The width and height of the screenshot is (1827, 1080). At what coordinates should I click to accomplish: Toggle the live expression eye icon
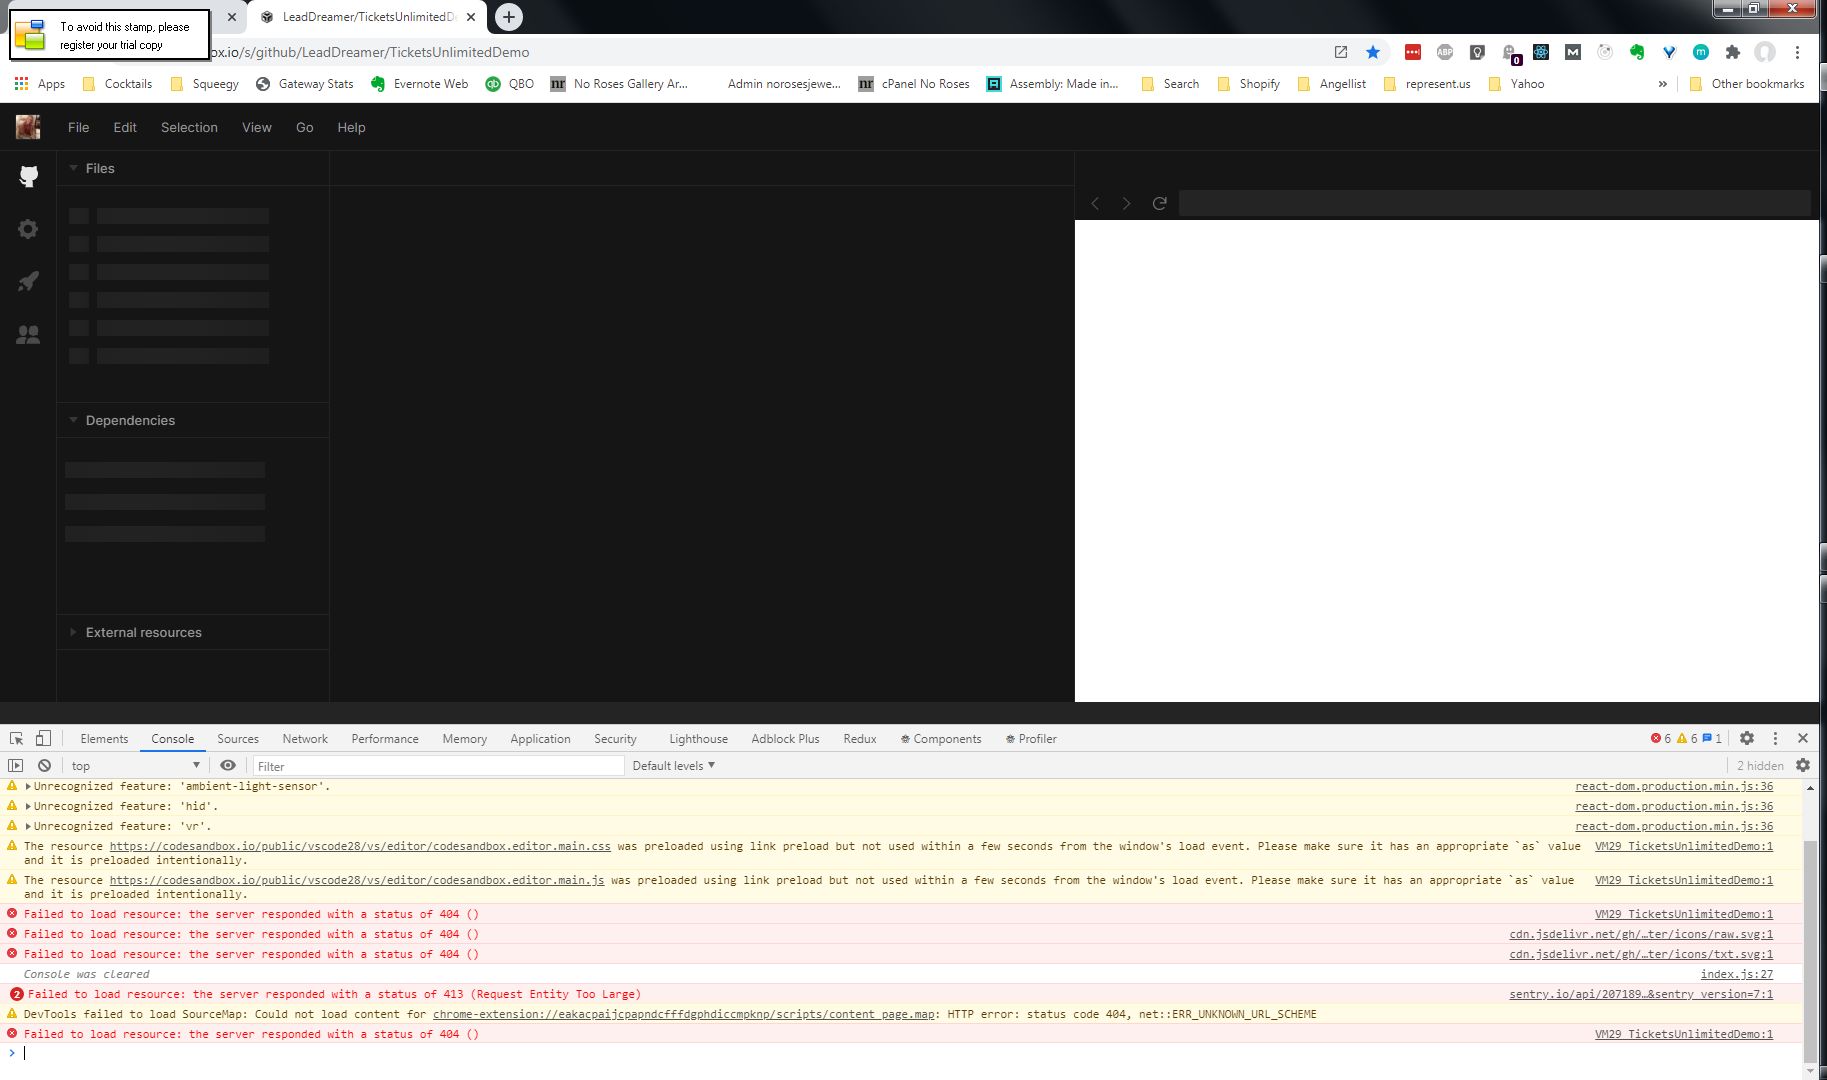click(x=228, y=765)
